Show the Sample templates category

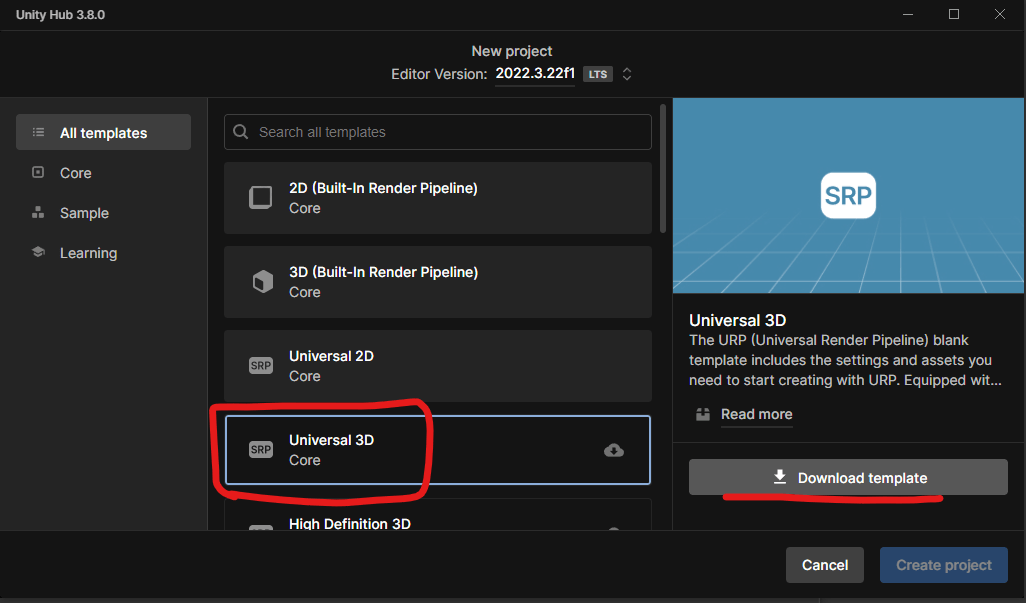point(84,213)
